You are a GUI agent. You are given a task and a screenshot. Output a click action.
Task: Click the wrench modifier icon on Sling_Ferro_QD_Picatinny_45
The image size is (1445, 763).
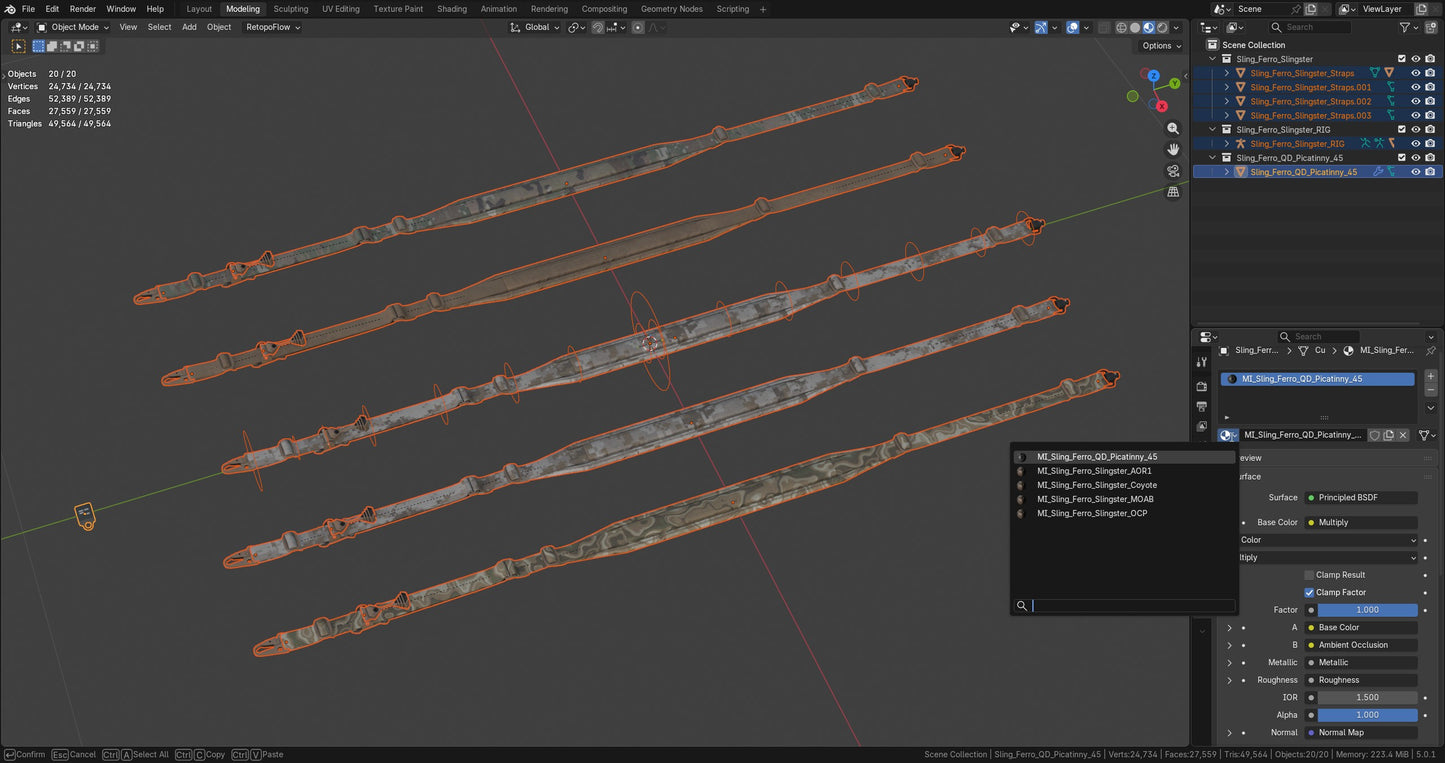pyautogui.click(x=1377, y=172)
